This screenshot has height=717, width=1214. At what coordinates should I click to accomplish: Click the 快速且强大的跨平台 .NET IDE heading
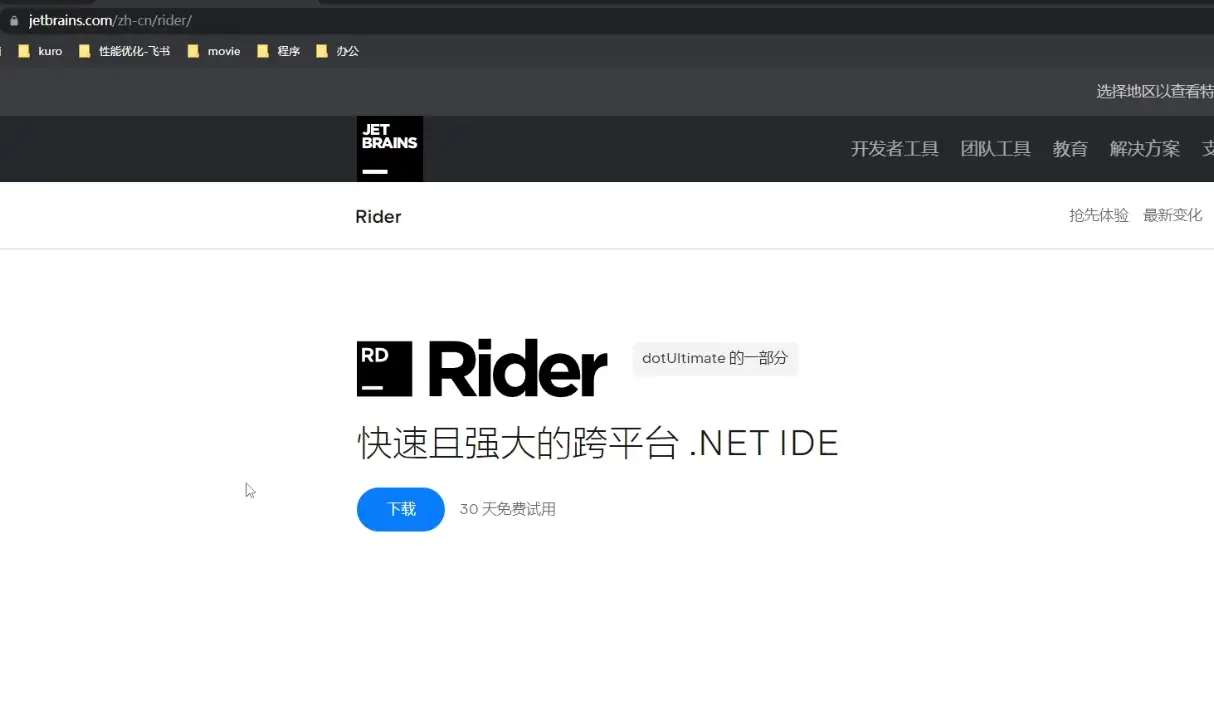[x=598, y=443]
